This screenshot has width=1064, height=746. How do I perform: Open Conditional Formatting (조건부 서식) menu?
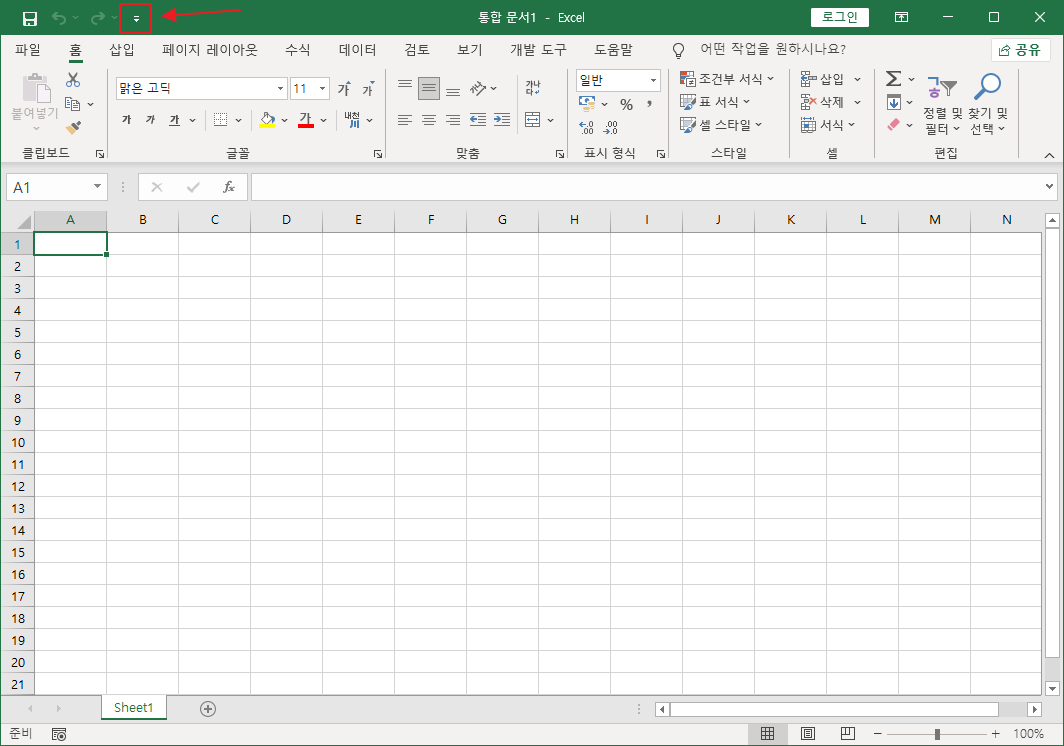(x=727, y=79)
